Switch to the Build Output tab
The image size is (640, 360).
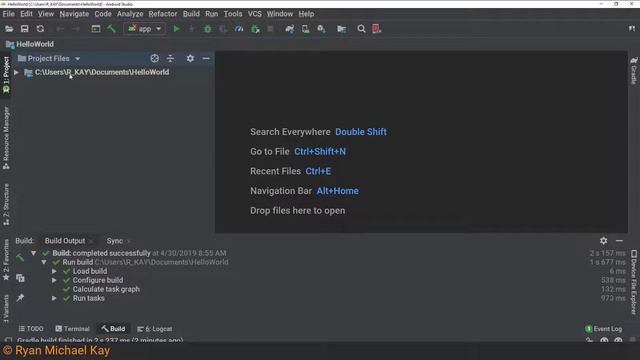click(65, 241)
